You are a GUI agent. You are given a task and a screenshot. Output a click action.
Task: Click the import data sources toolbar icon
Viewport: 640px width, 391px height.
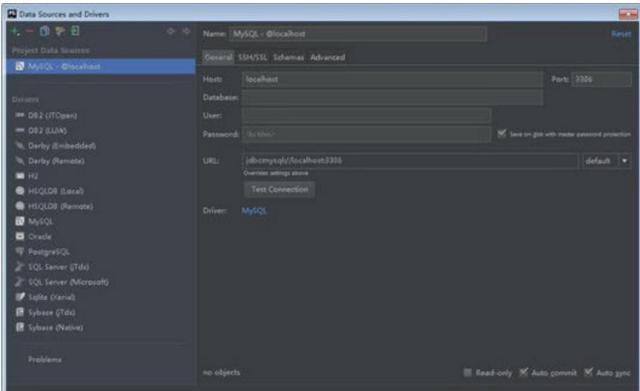pyautogui.click(x=75, y=31)
